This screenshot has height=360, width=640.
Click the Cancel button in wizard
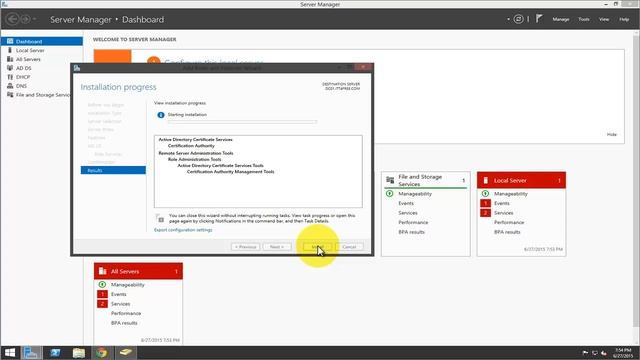coord(349,247)
